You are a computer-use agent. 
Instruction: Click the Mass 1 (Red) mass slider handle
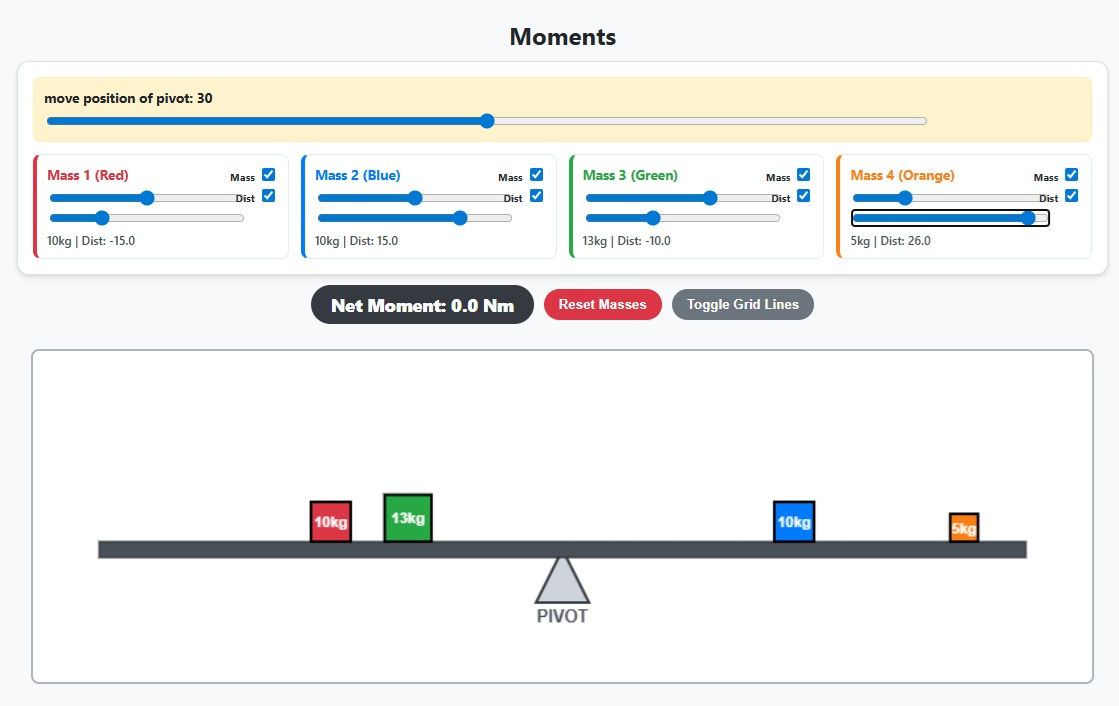pyautogui.click(x=147, y=198)
